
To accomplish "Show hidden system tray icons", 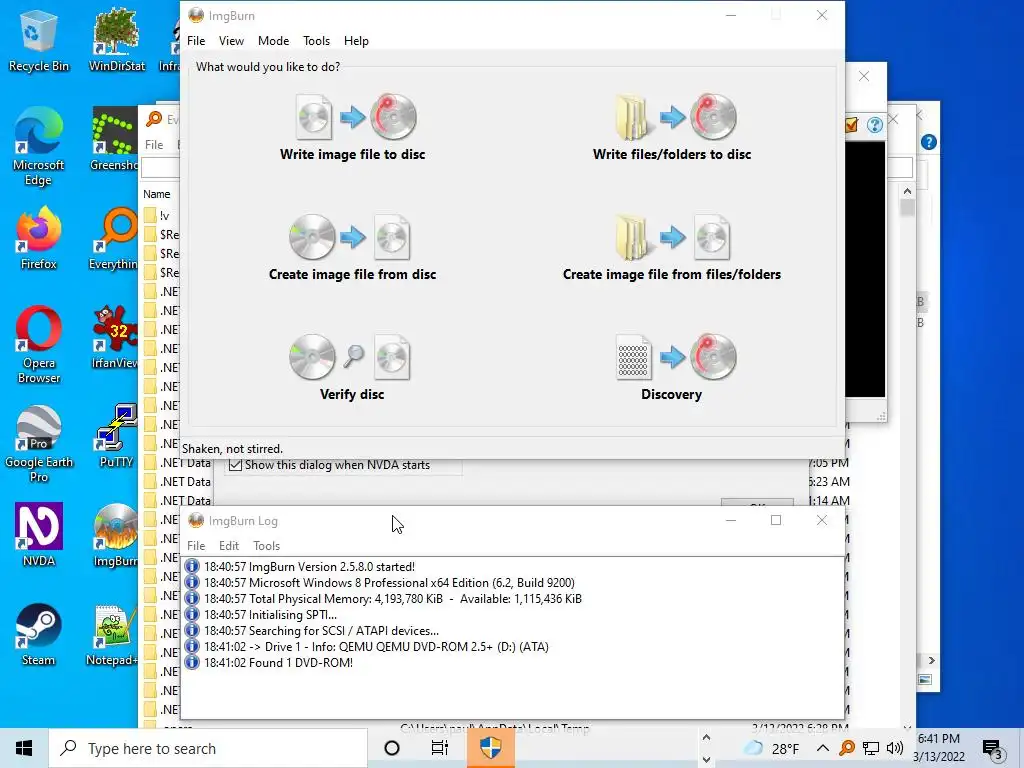I will pyautogui.click(x=823, y=748).
